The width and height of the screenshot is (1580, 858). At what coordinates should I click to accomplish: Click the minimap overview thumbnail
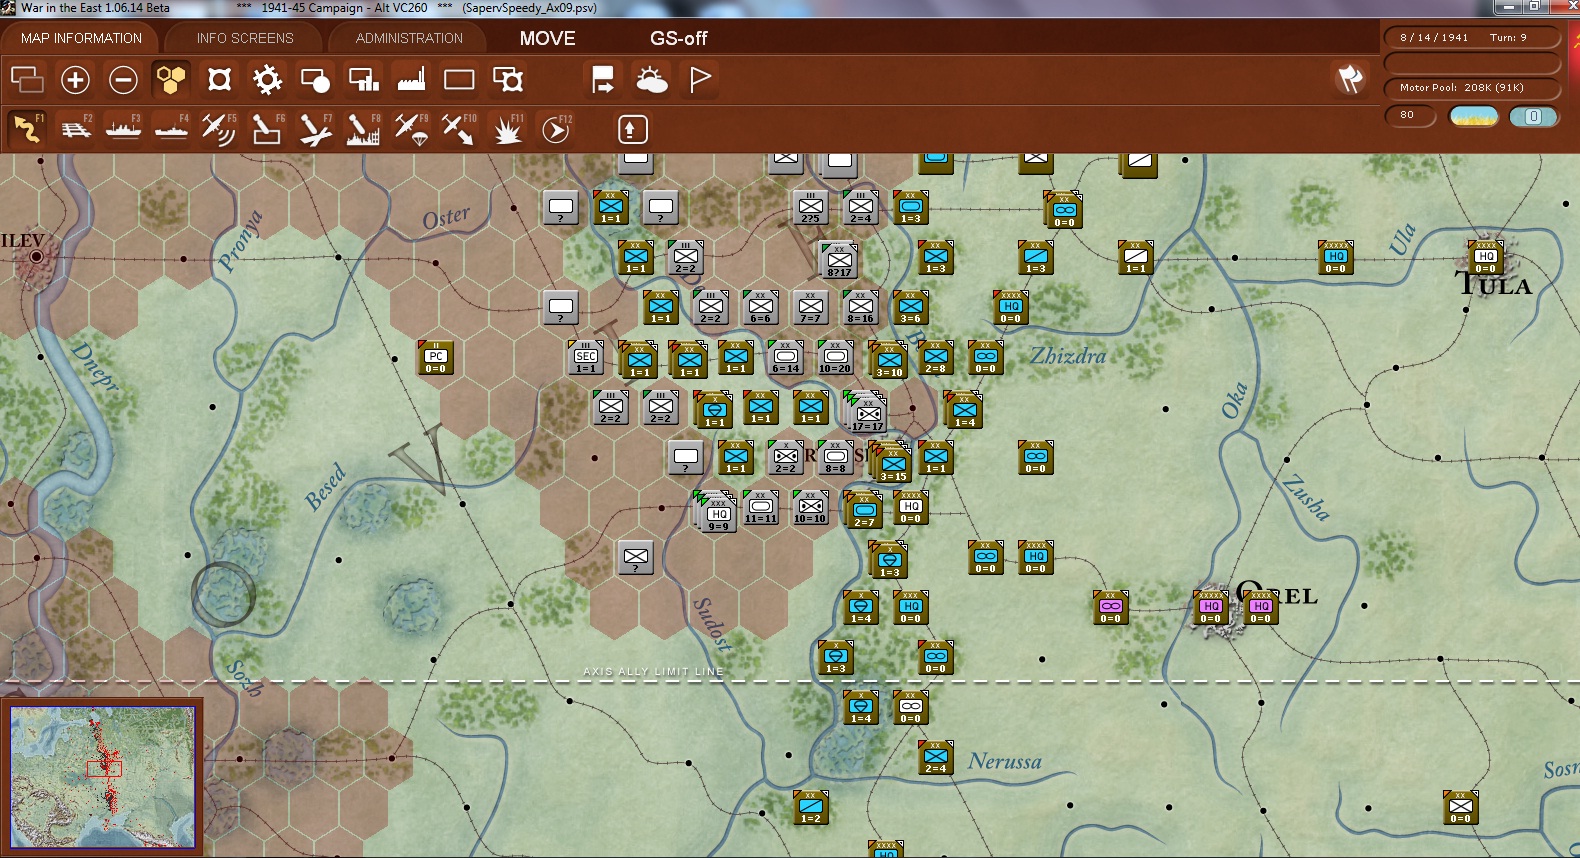click(x=103, y=775)
